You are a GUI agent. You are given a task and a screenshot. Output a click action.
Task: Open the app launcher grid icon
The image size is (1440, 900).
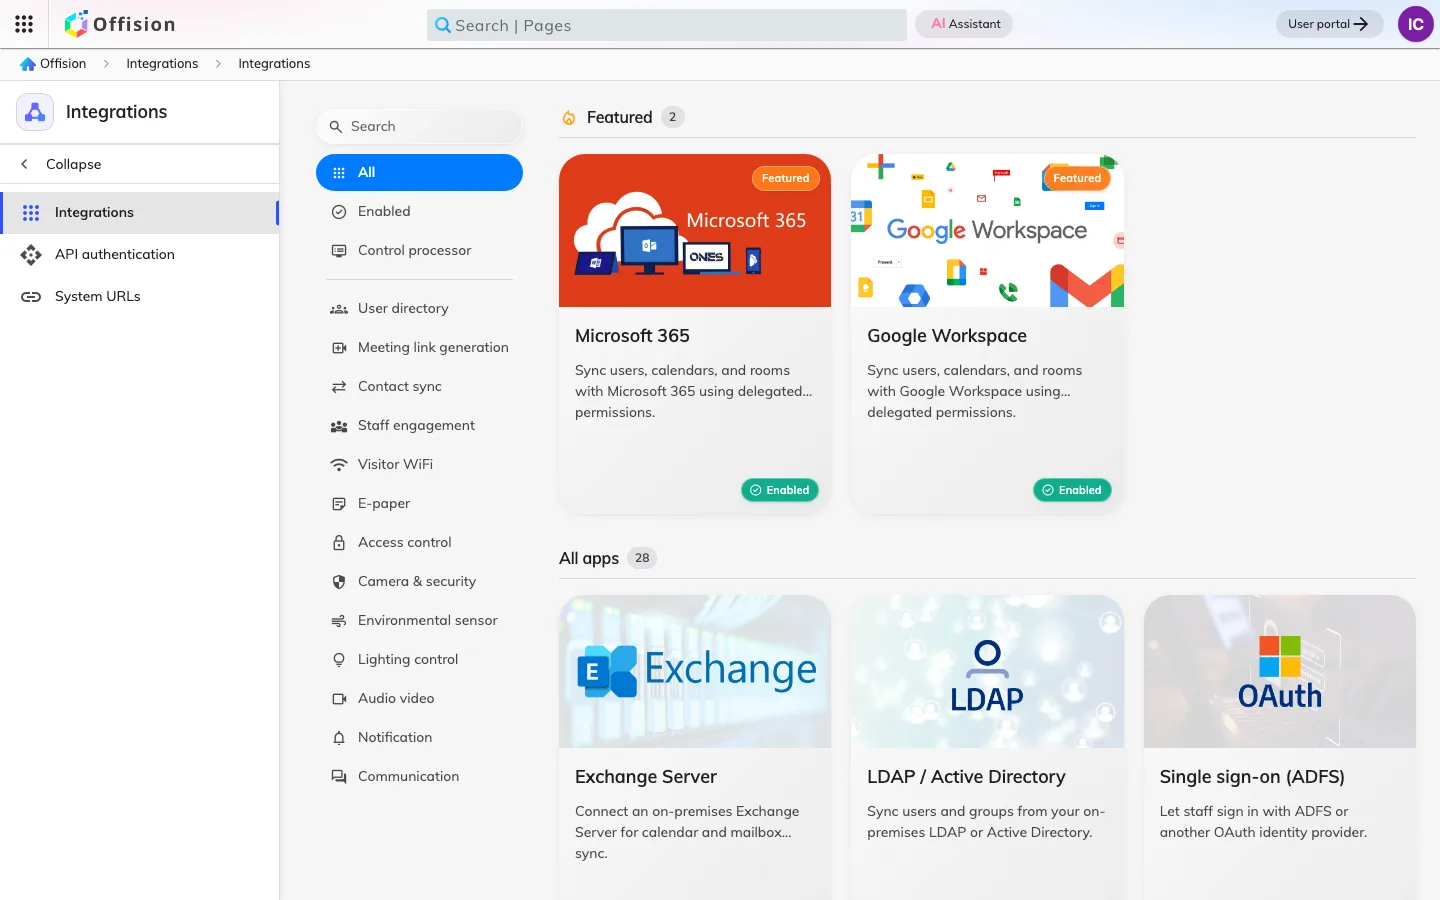coord(24,24)
